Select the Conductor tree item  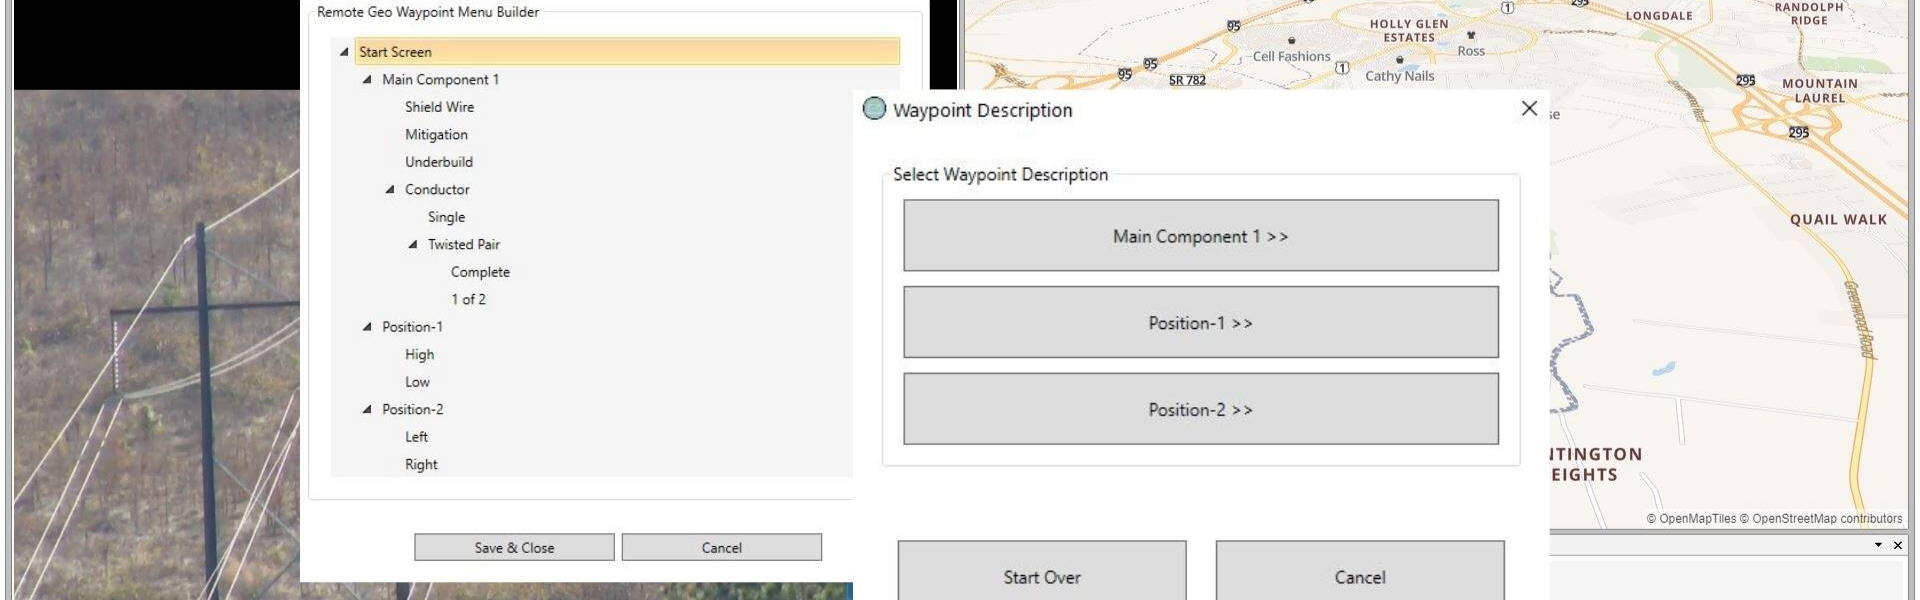tap(437, 189)
